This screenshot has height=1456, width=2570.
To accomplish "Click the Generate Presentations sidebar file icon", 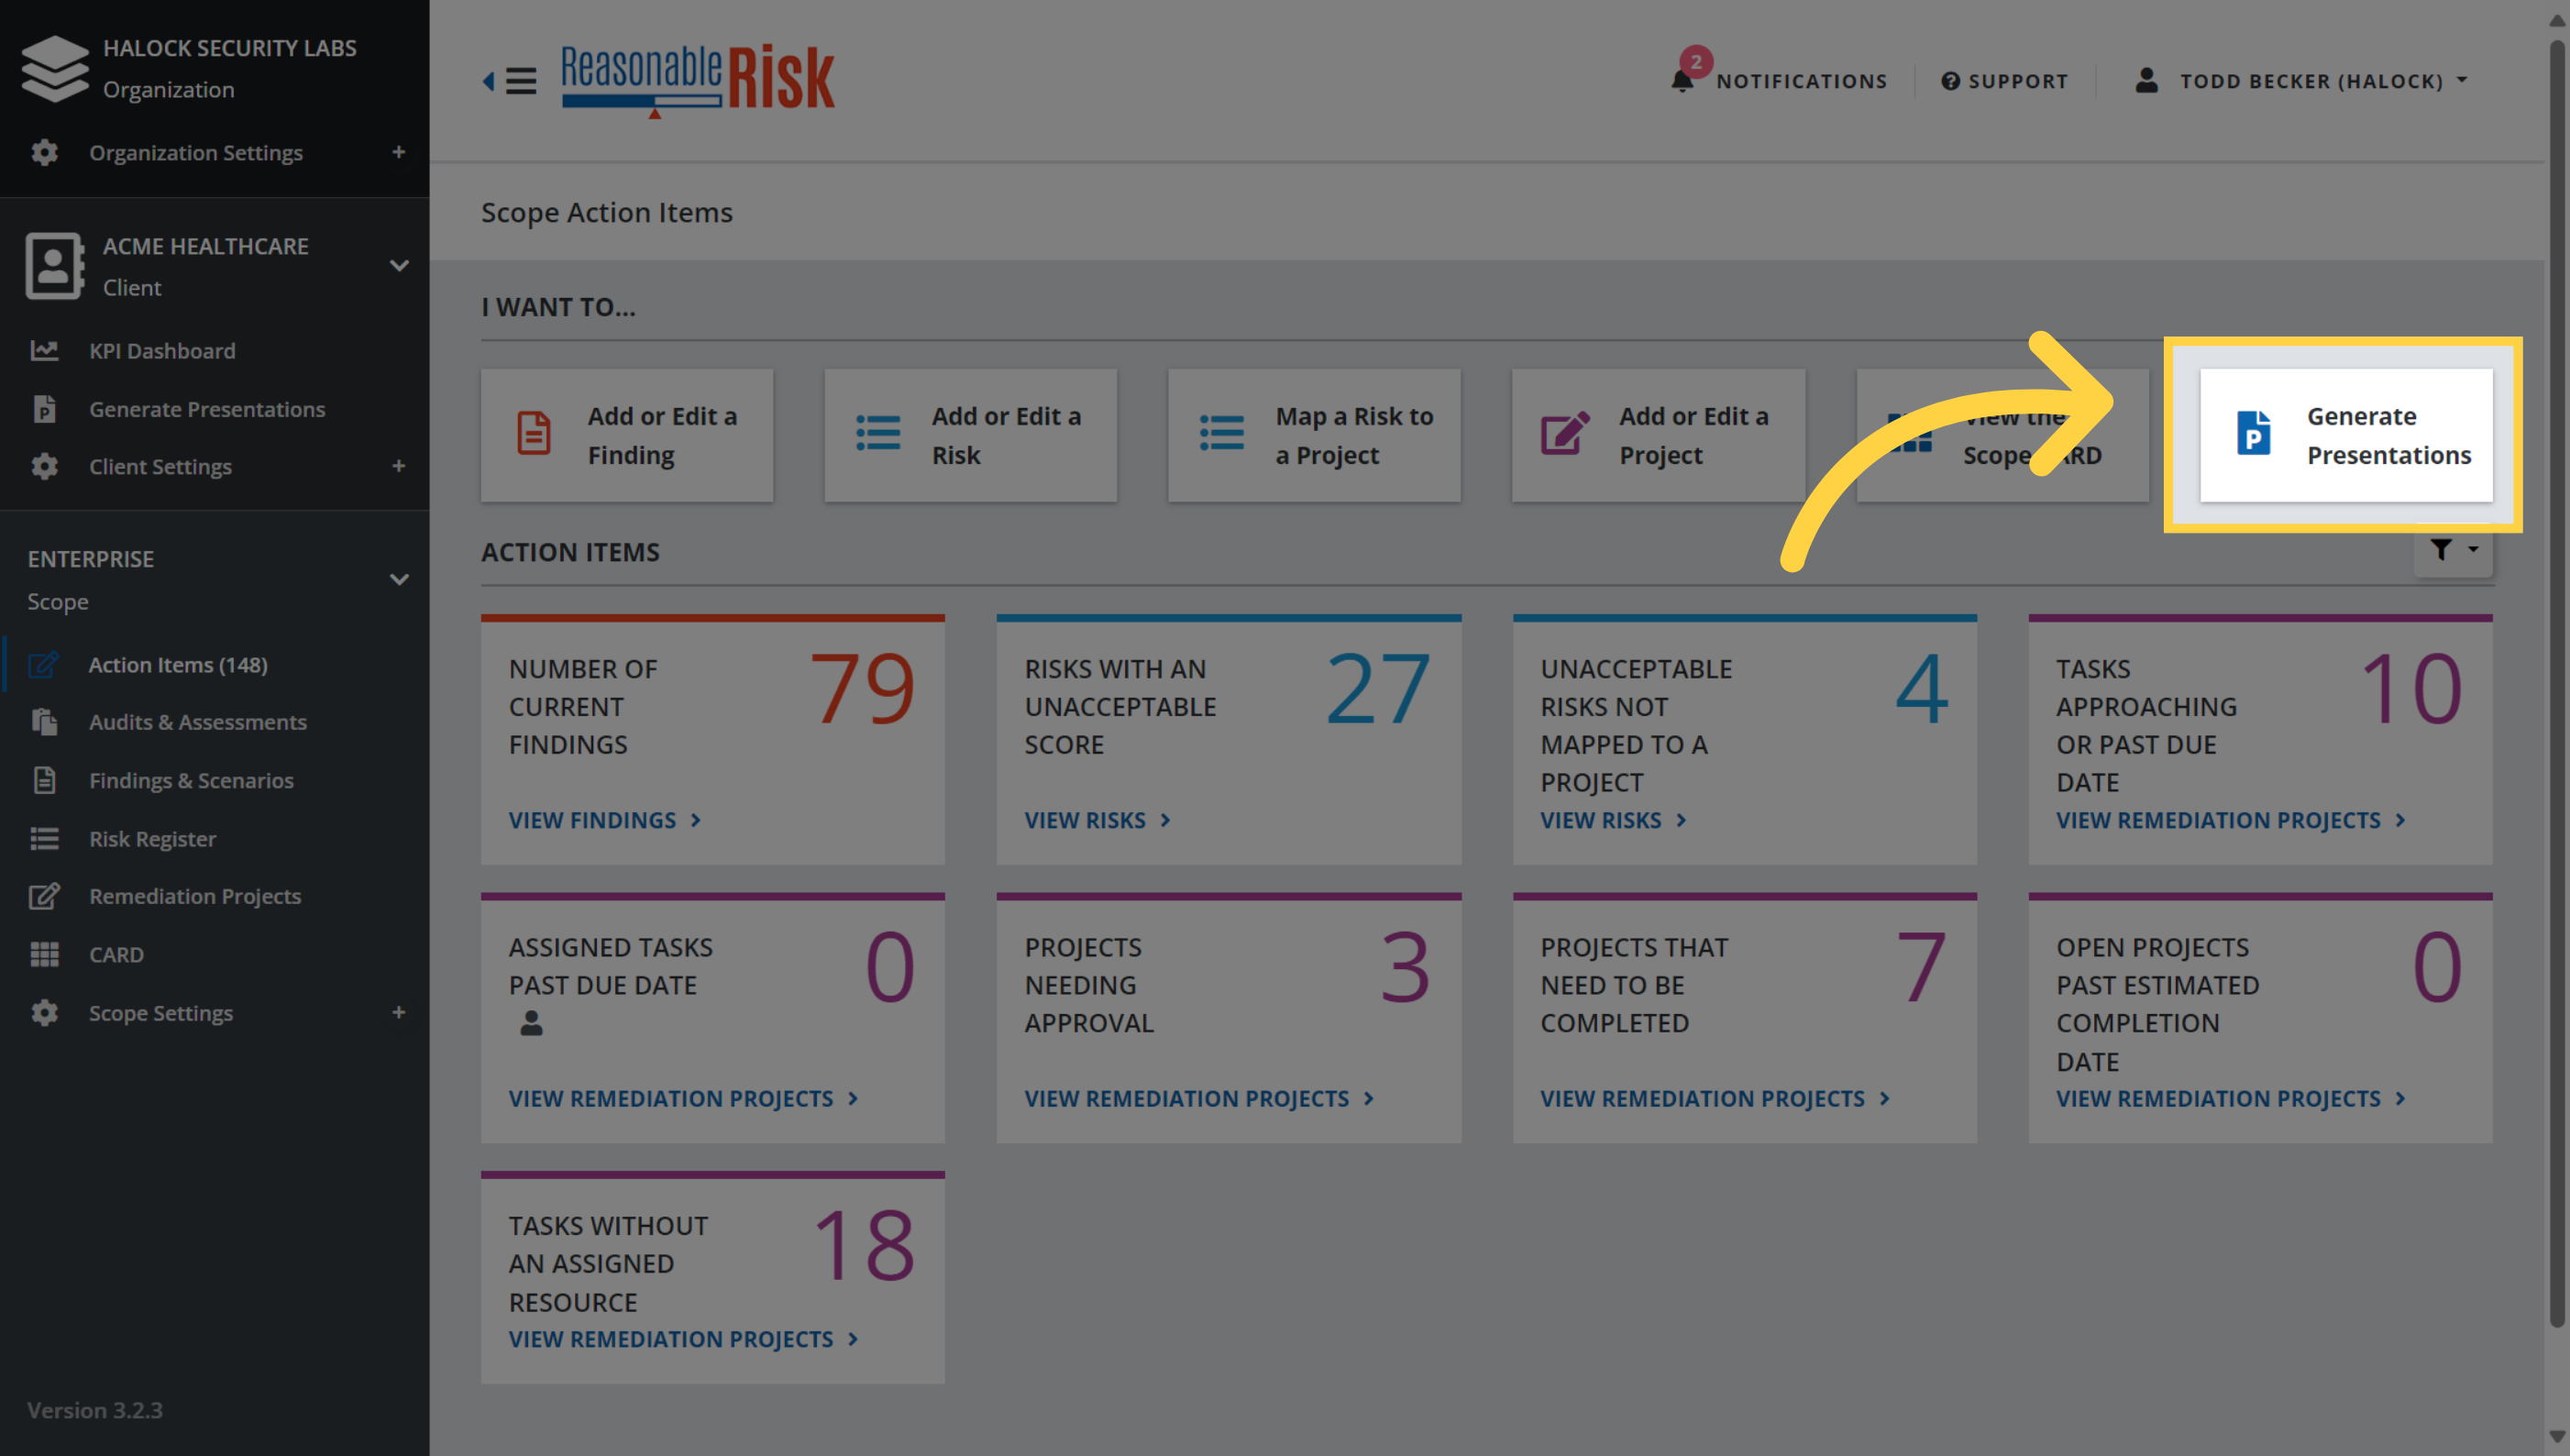I will point(44,409).
